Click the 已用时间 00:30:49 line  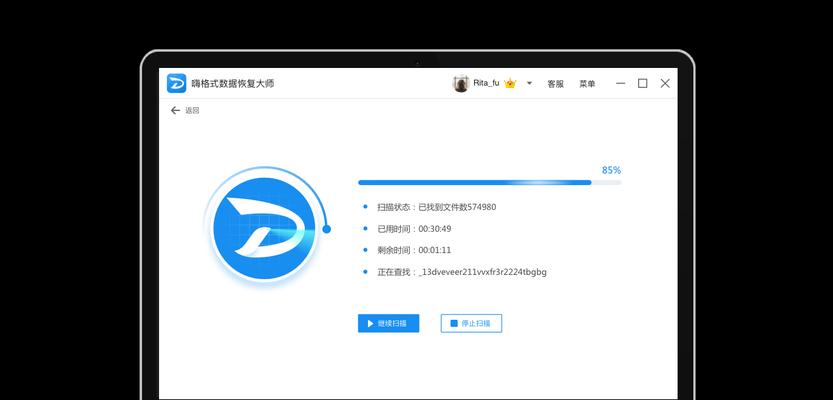(x=414, y=229)
